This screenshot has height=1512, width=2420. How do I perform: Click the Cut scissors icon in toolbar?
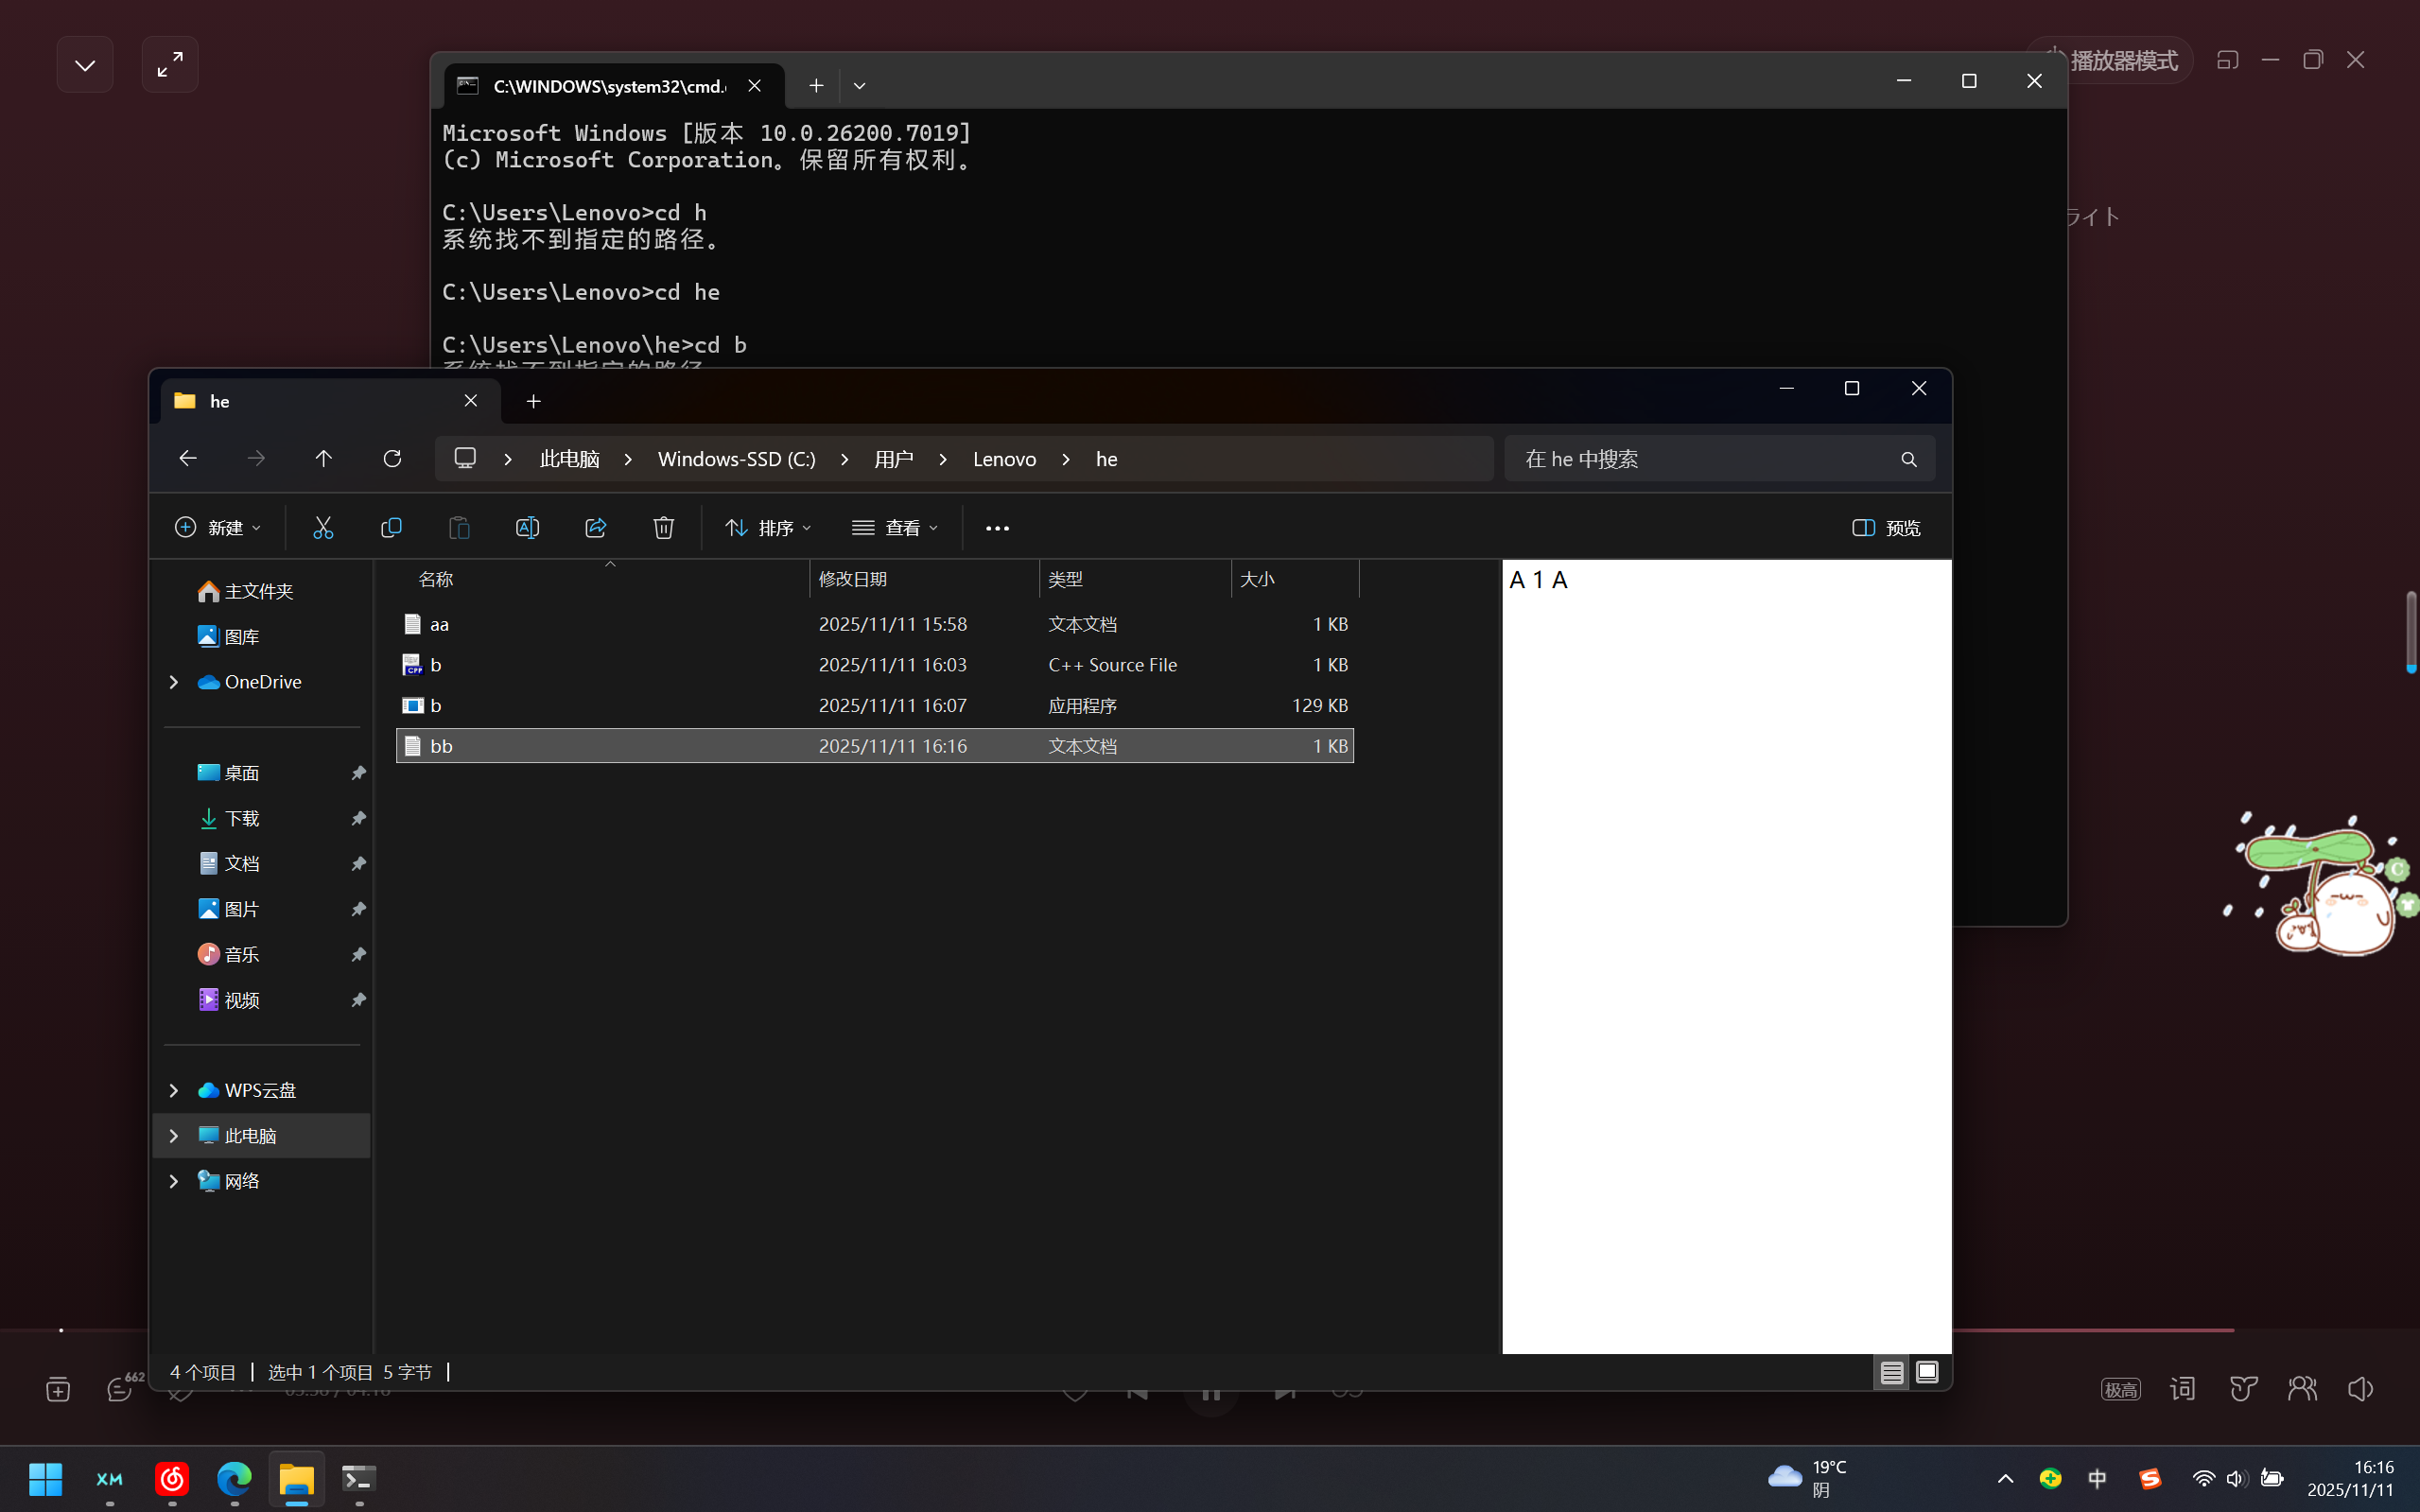(x=323, y=528)
